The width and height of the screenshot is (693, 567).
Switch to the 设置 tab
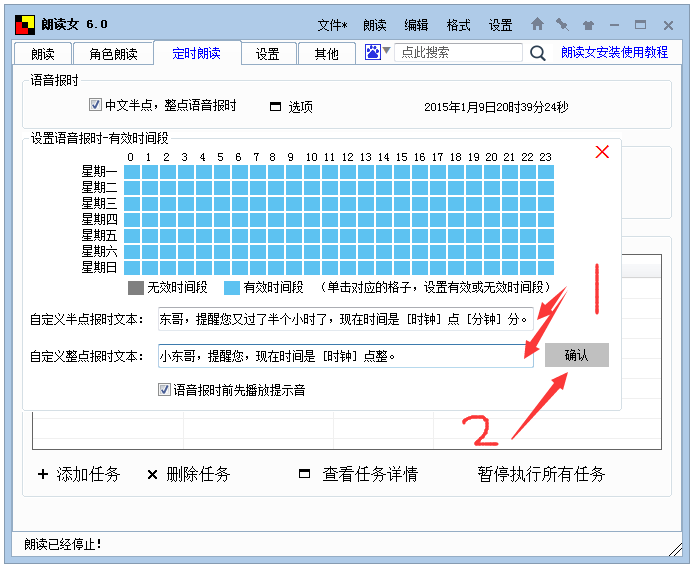click(x=268, y=54)
